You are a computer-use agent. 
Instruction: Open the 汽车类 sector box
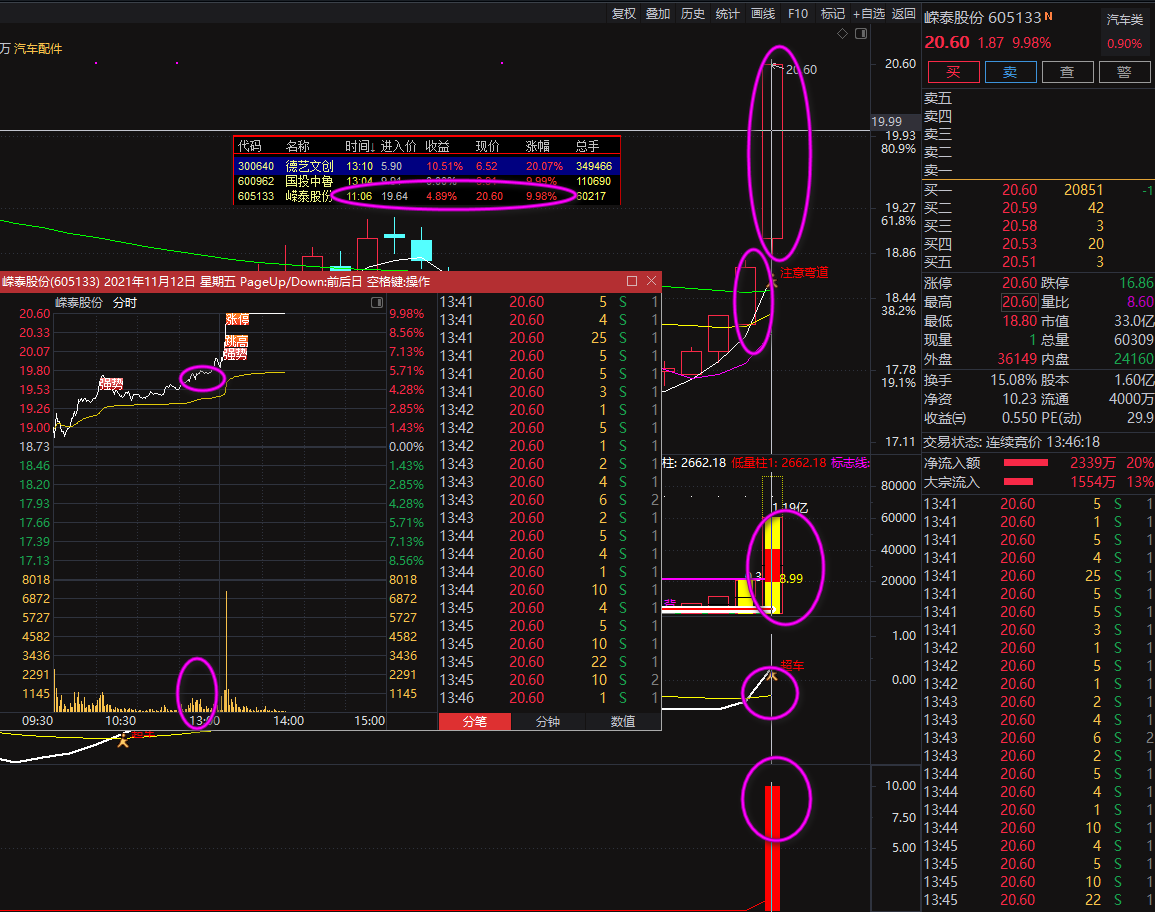tap(1124, 31)
